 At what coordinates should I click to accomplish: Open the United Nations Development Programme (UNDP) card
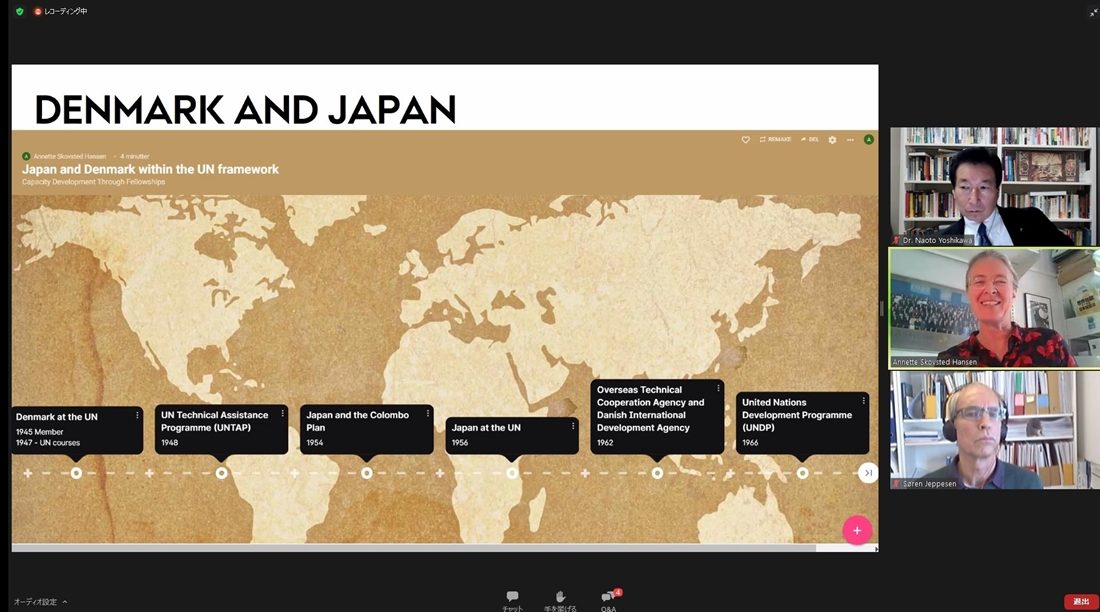click(x=803, y=423)
